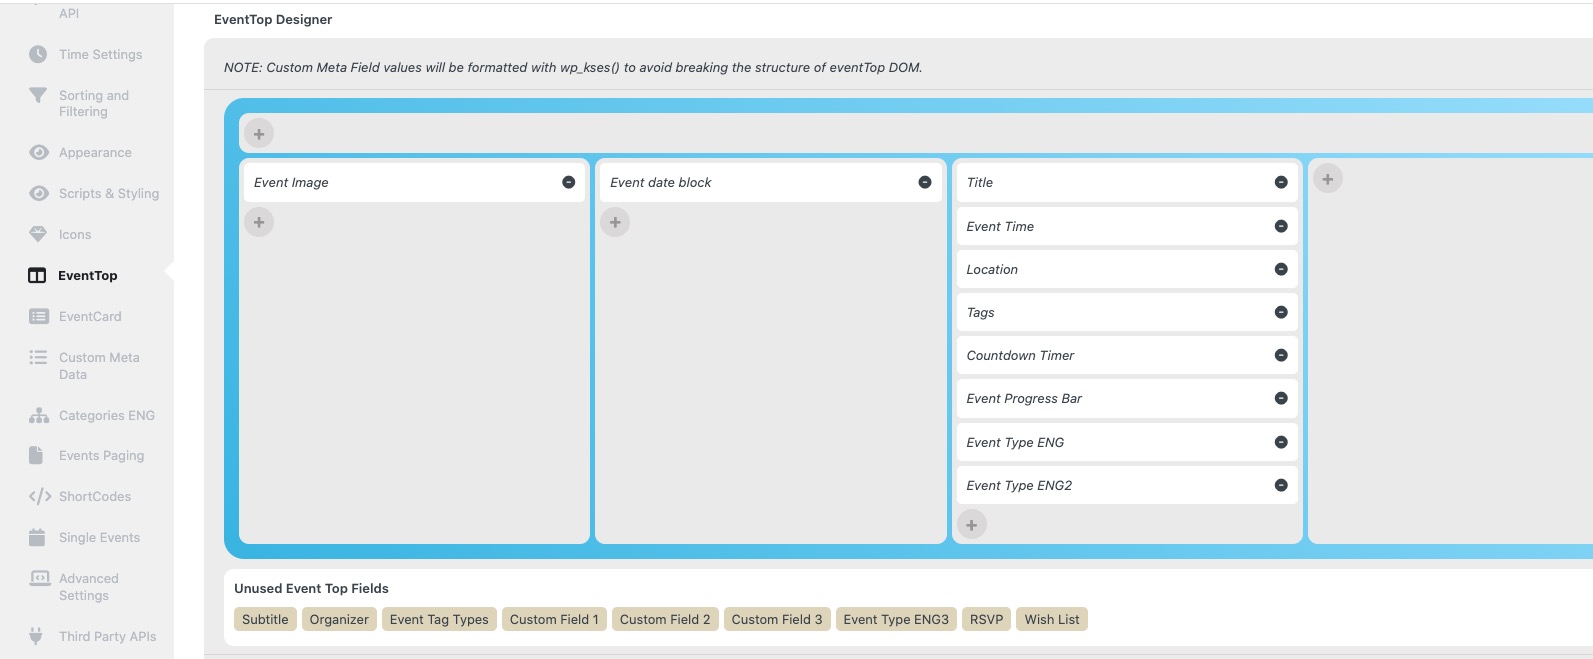This screenshot has height=659, width=1593.
Task: Select the unused Event Tag Types field
Action: (439, 619)
